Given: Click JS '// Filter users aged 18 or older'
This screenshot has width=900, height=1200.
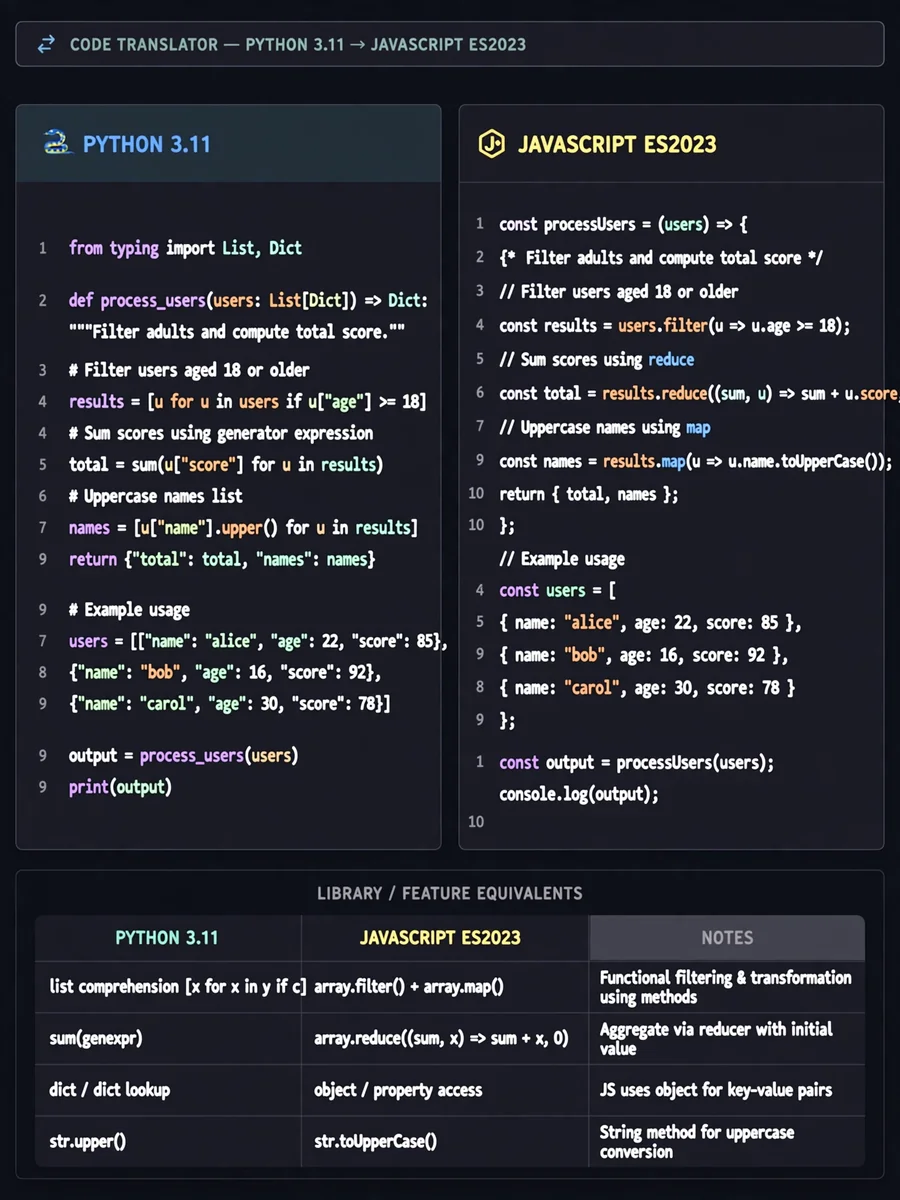Looking at the screenshot, I should click(x=619, y=292).
